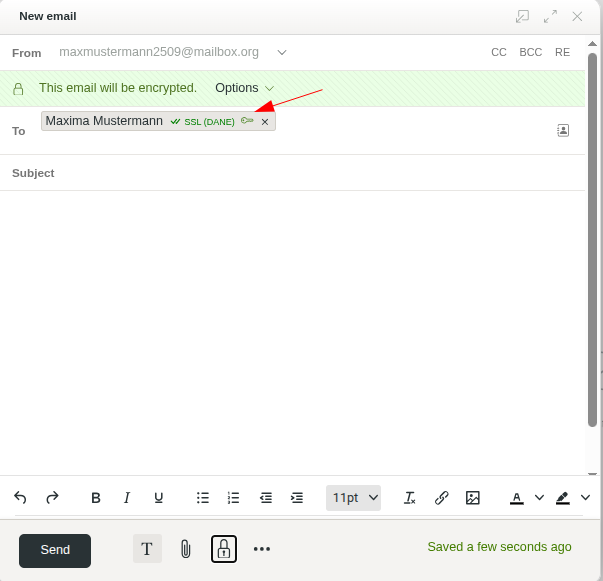Toggle italic text formatting
Screen dimensions: 603x581
click(127, 497)
